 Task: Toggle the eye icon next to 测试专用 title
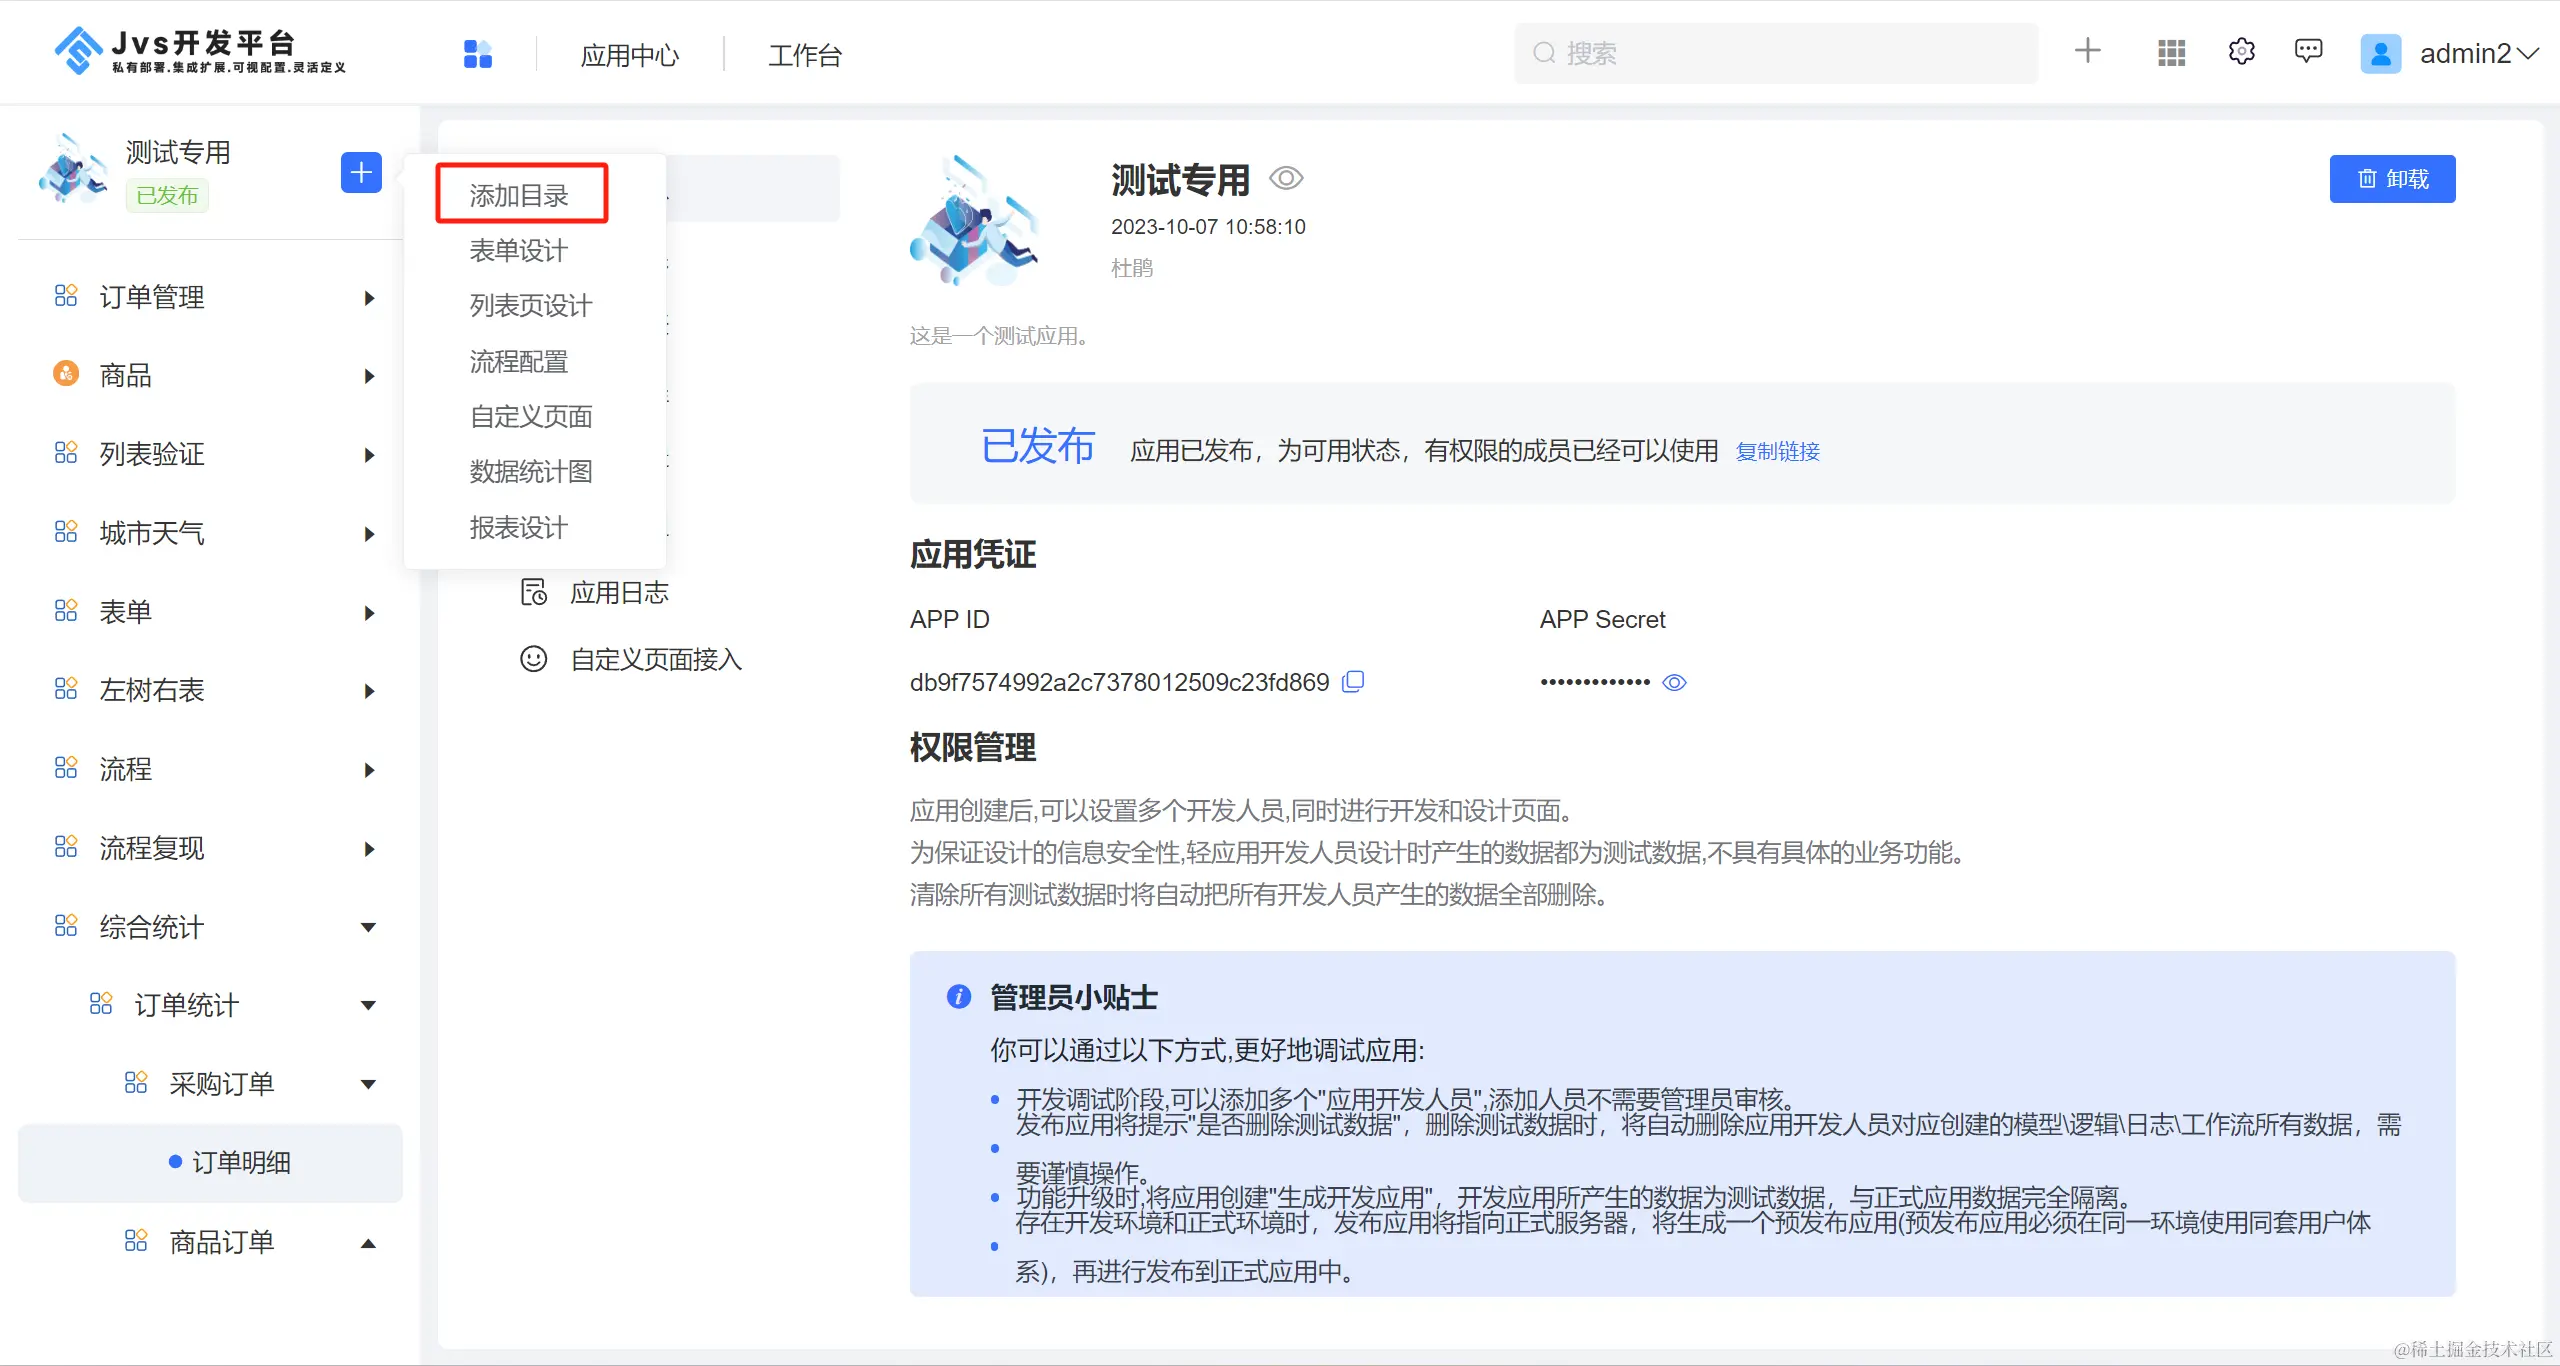1286,179
